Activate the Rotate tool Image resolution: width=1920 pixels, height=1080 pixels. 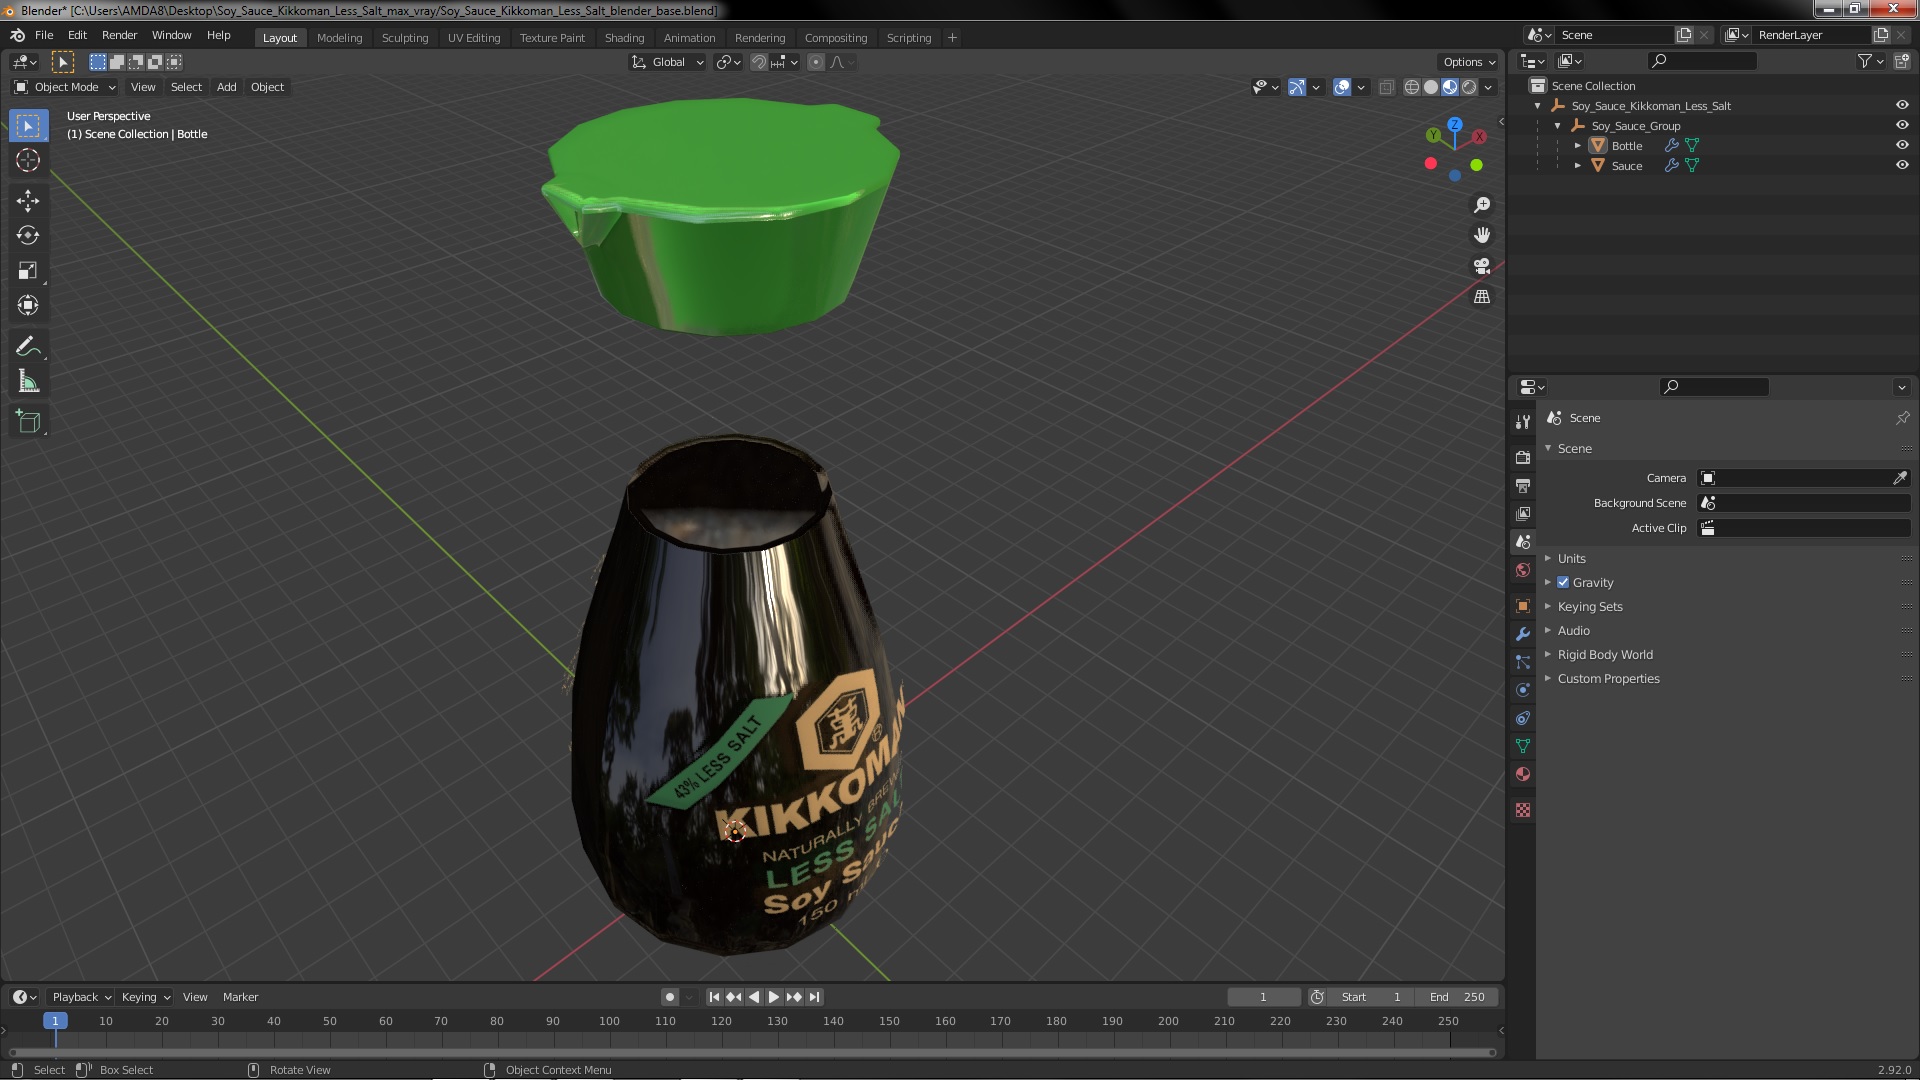(x=28, y=235)
